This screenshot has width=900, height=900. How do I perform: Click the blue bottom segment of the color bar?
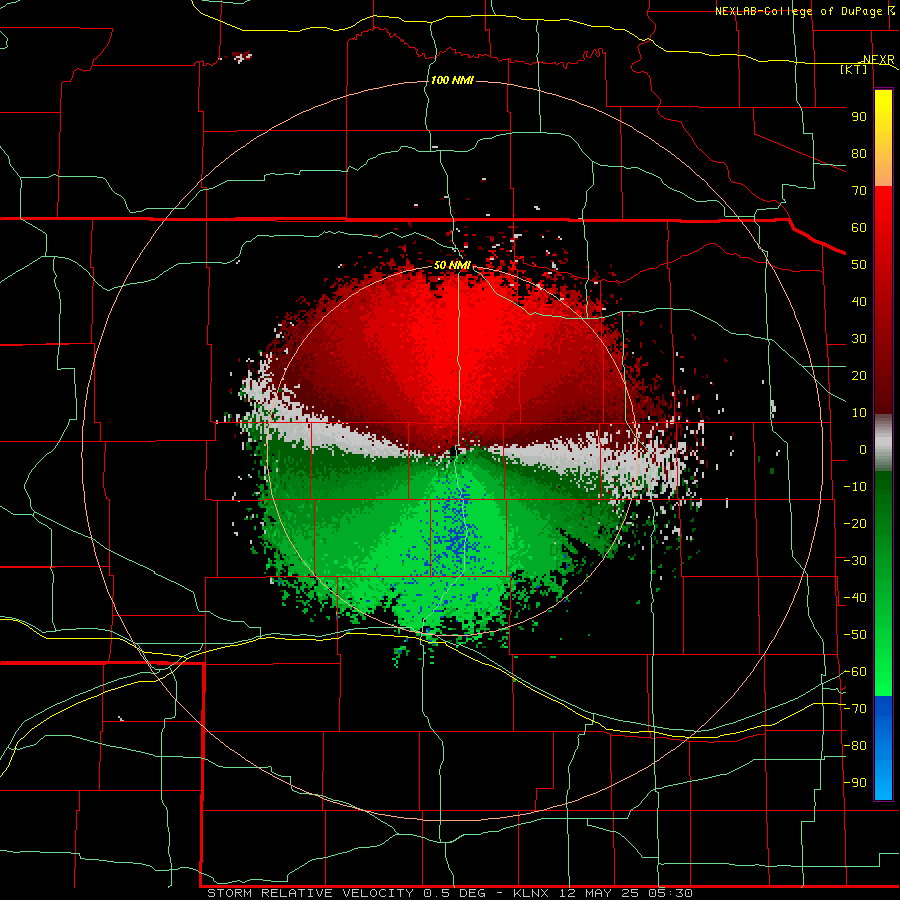tap(883, 748)
